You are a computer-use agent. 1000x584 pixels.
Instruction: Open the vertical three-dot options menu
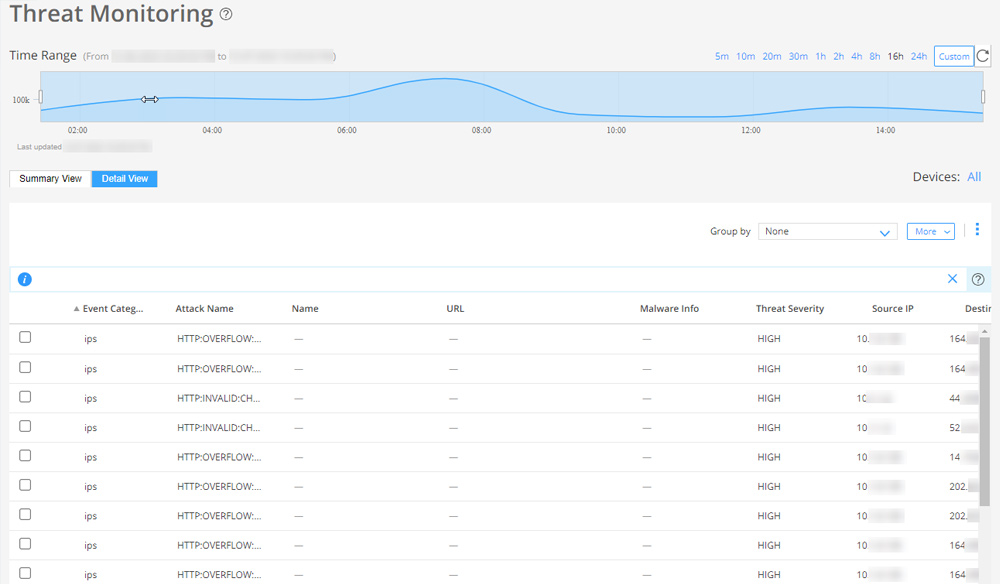[x=977, y=231]
